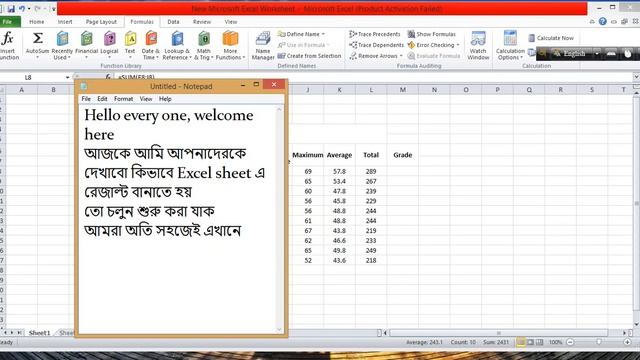
Task: Click the Excel Help question mark icon
Action: 602,22
